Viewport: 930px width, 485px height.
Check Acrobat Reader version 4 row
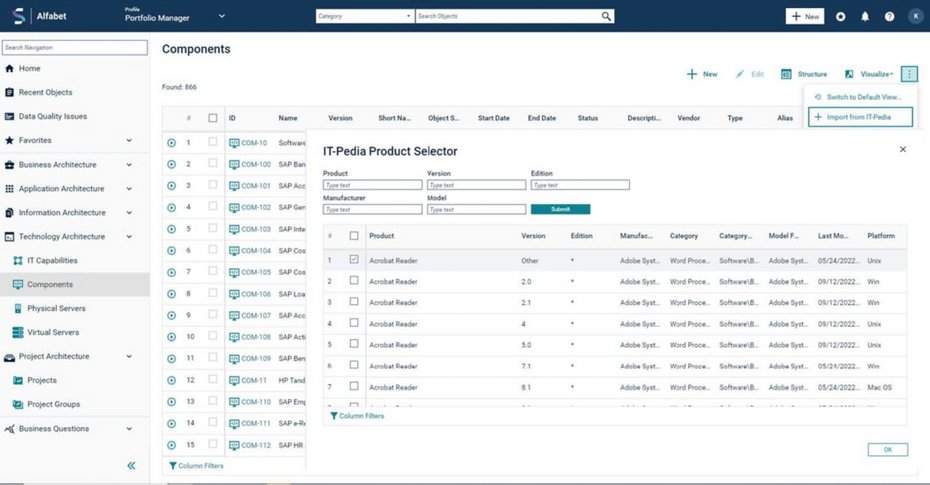(354, 323)
